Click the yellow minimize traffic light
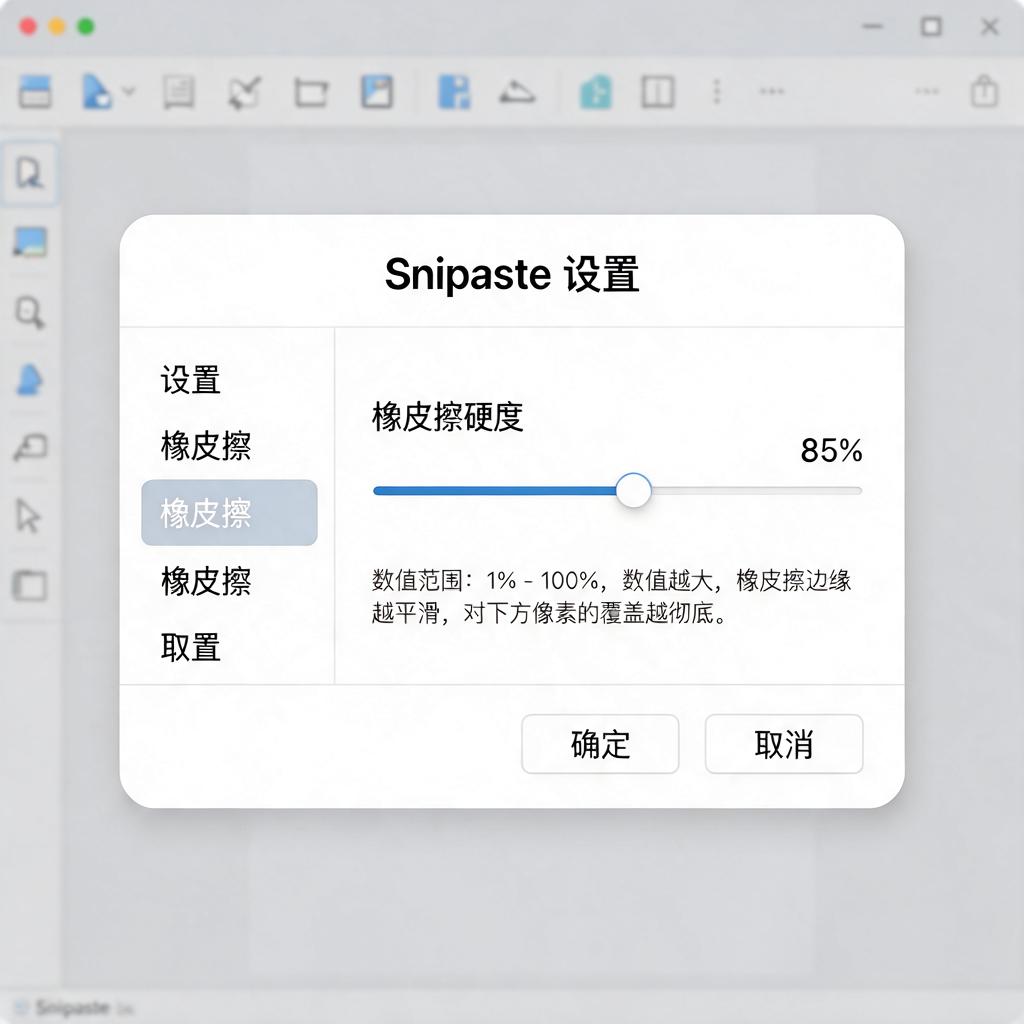1024x1024 pixels. [x=57, y=27]
